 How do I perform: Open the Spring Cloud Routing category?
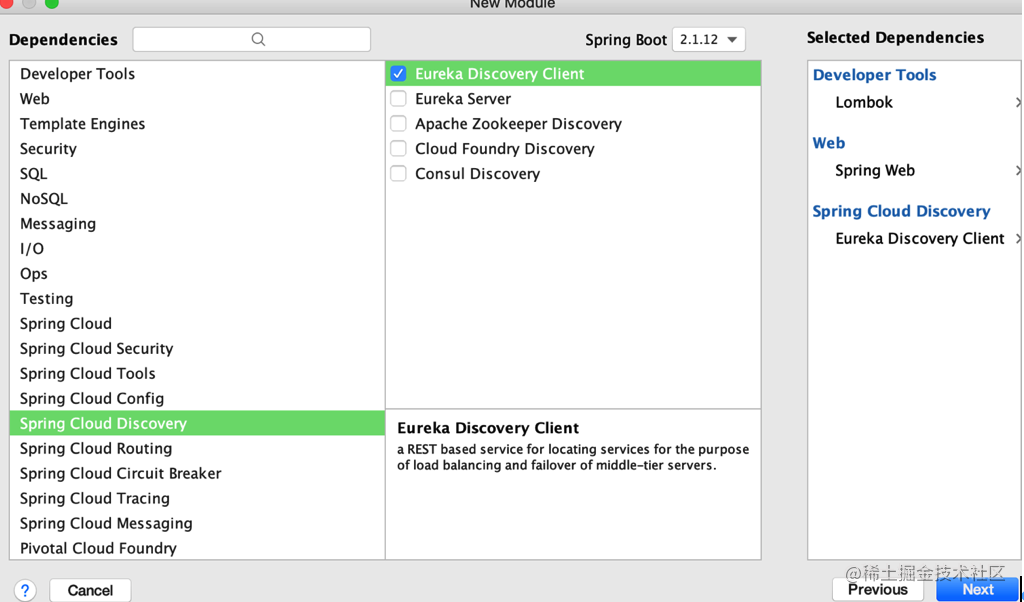tap(197, 449)
